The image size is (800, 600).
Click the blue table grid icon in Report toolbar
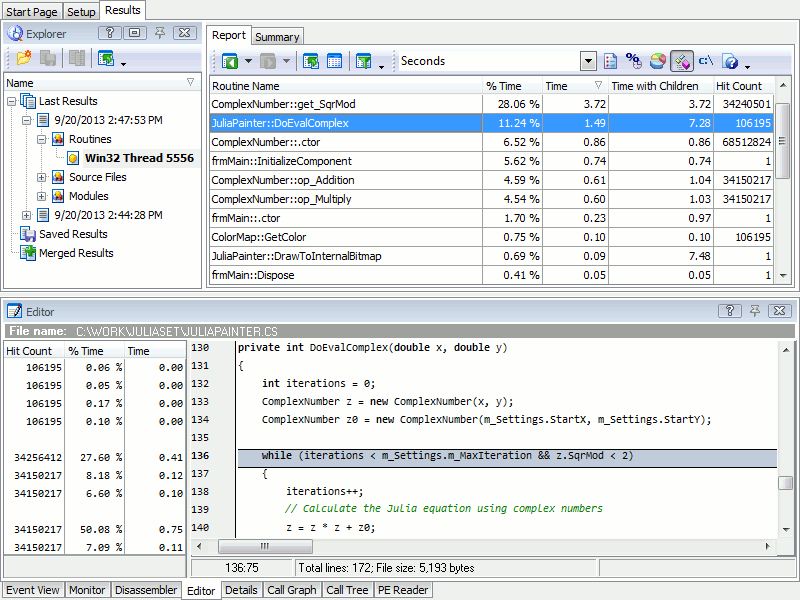(335, 61)
